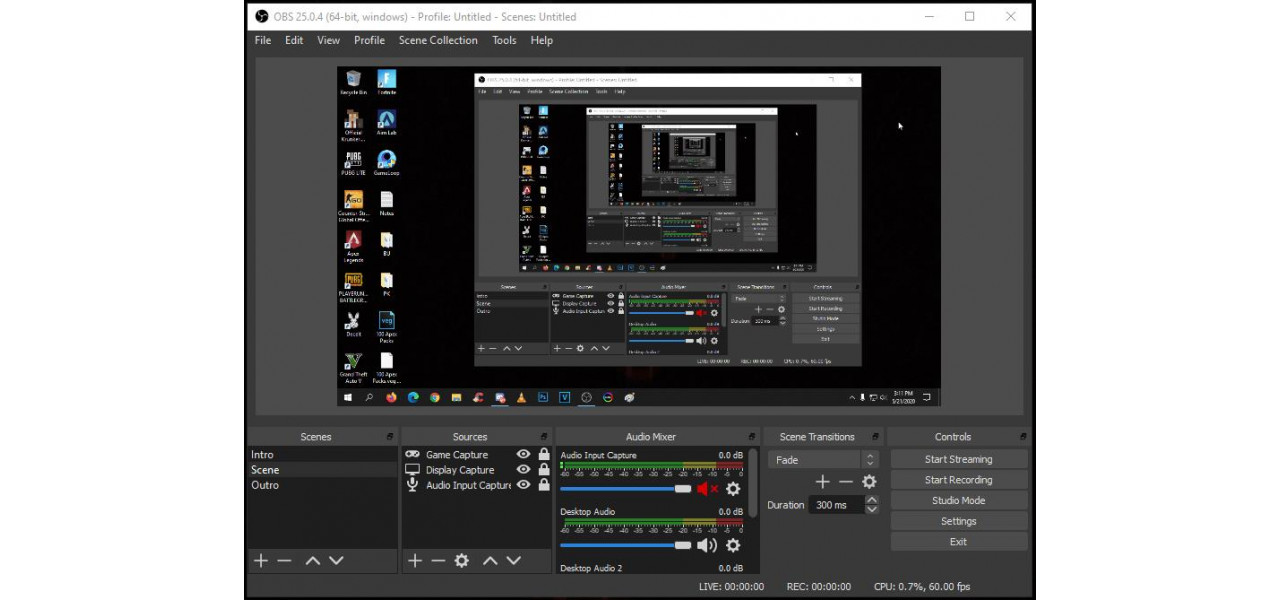1280x600 pixels.
Task: Enable Studio Mode
Action: point(958,500)
